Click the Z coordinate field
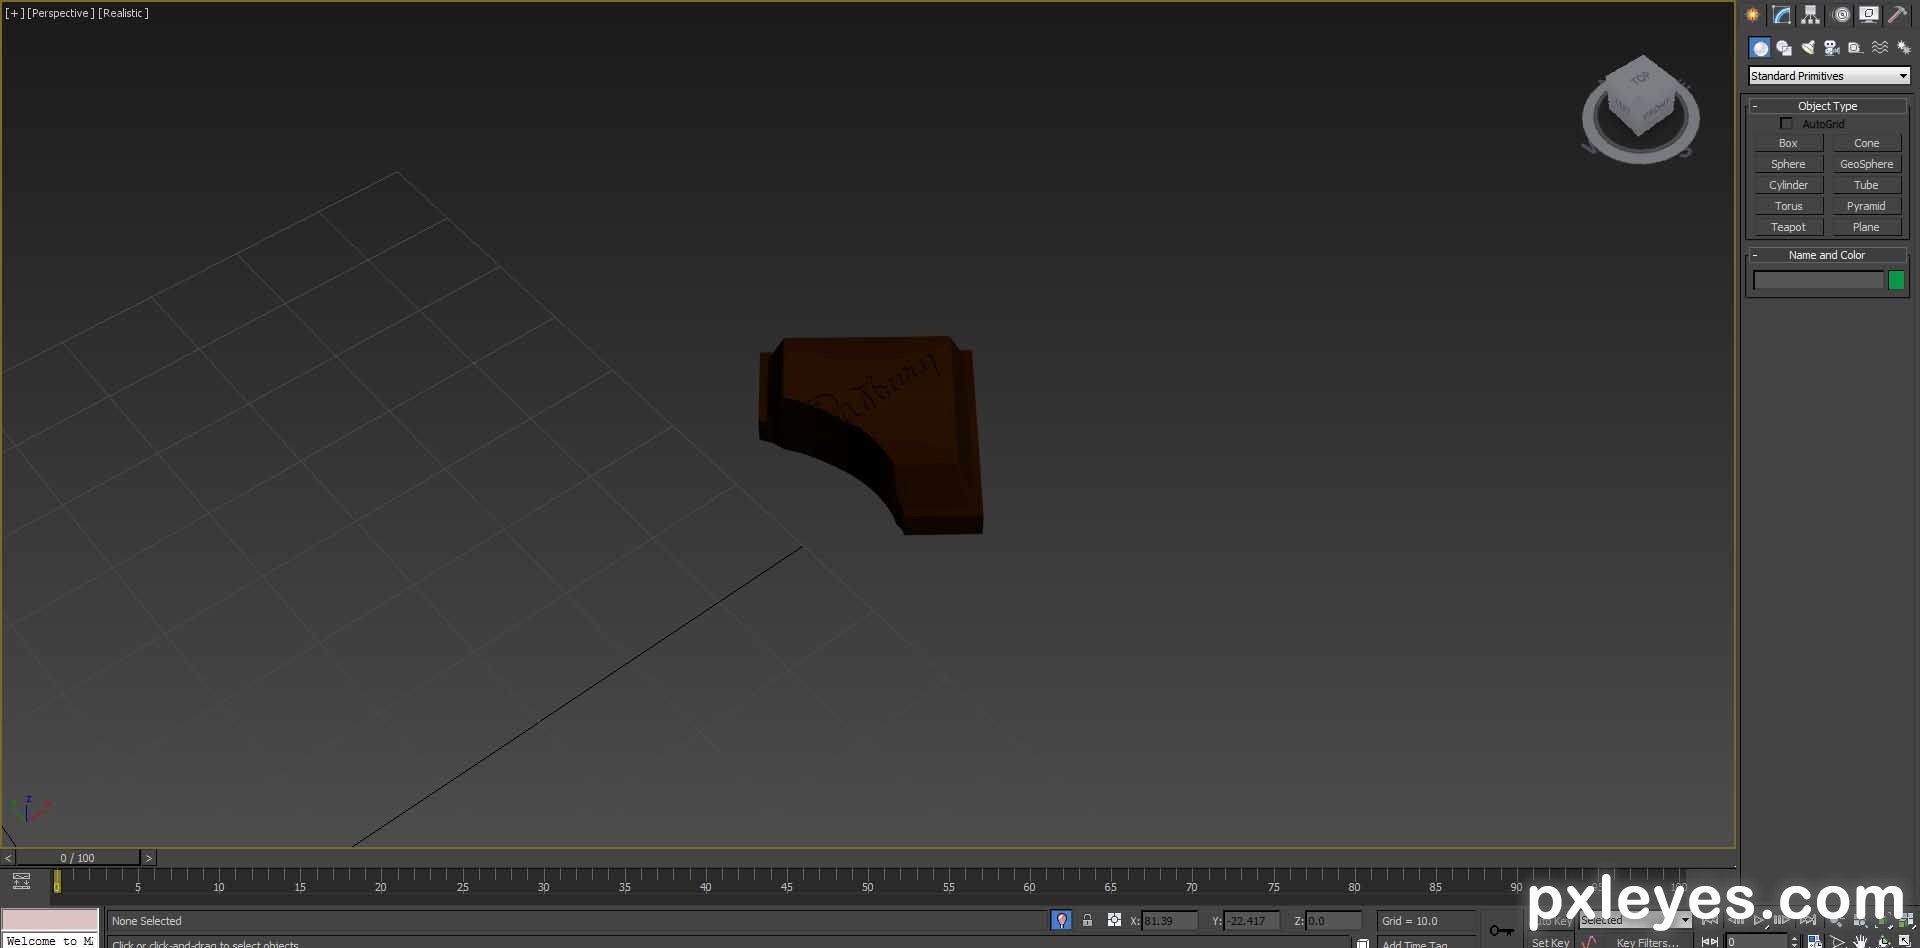Image resolution: width=1920 pixels, height=948 pixels. point(1333,921)
